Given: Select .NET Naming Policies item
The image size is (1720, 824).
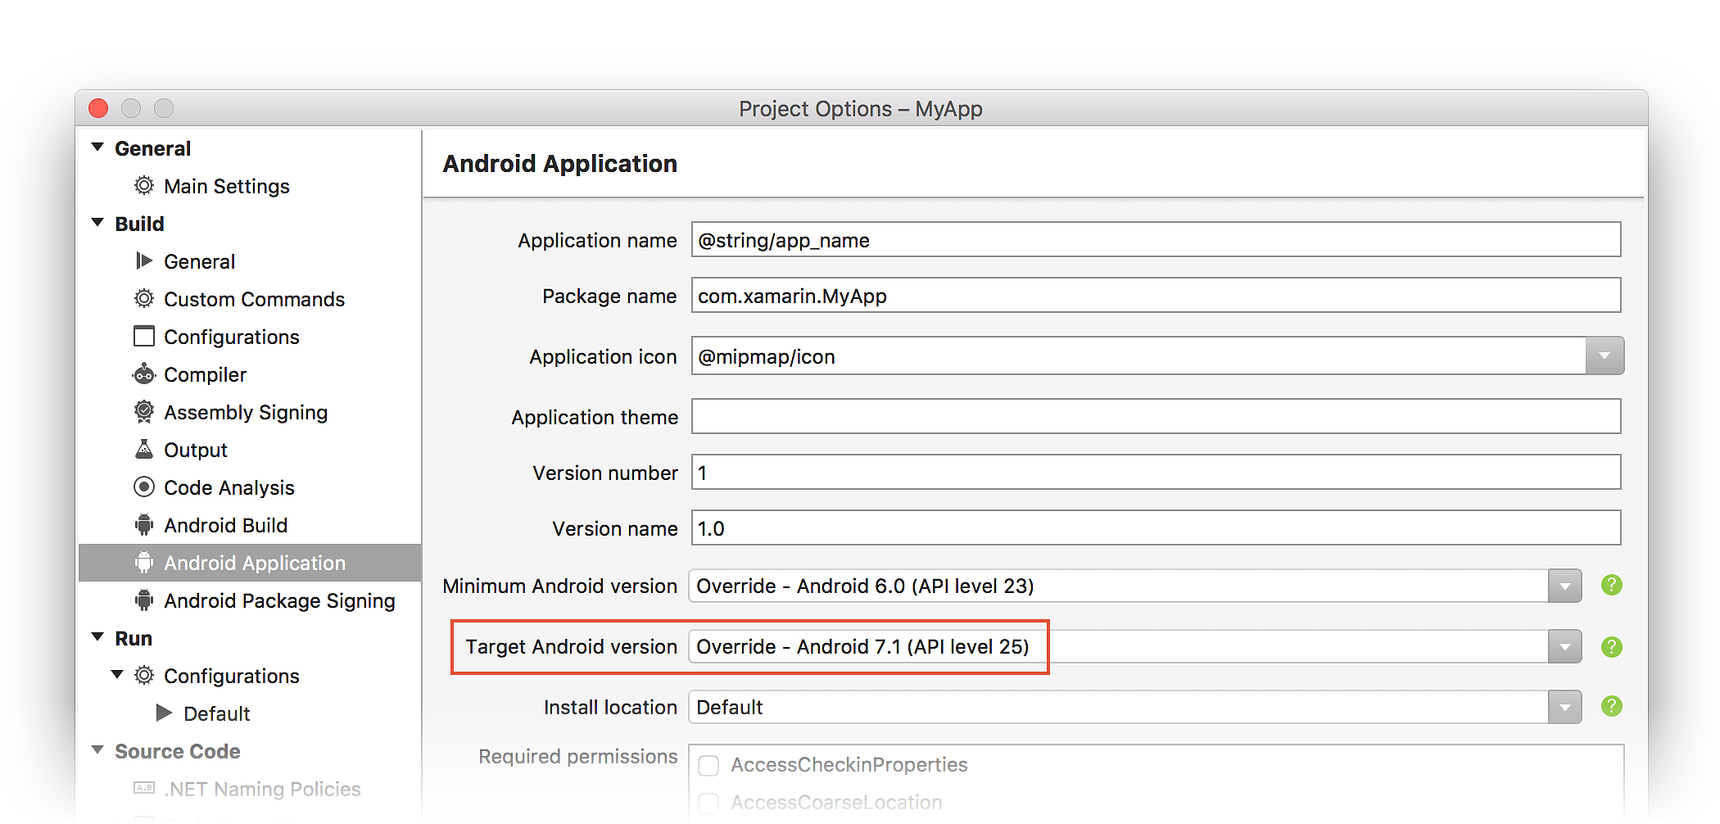Looking at the screenshot, I should coord(262,789).
